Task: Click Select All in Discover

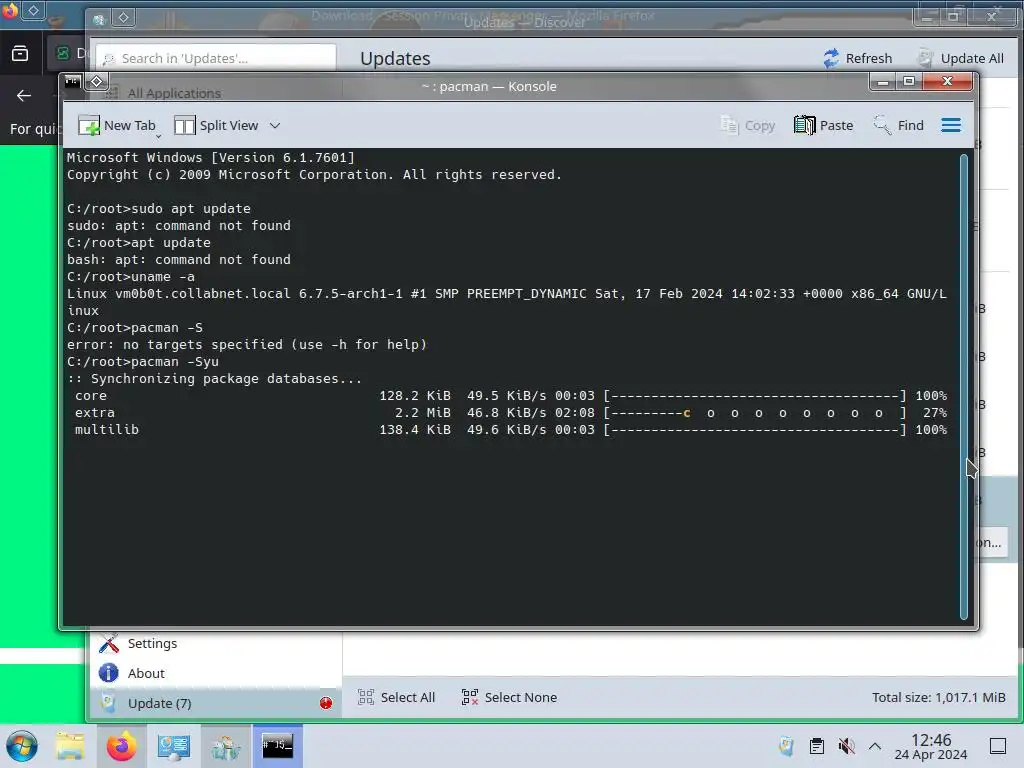Action: 396,697
